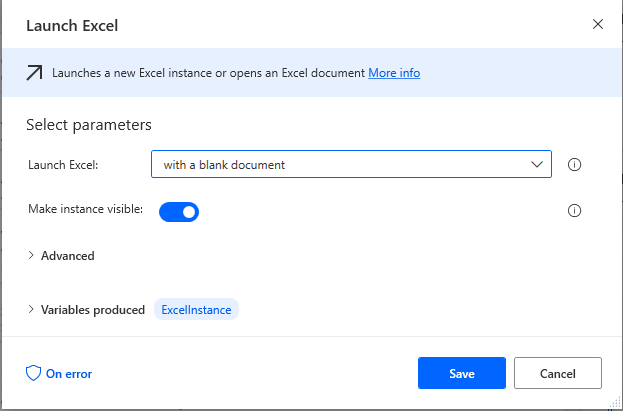Open the On error settings

pos(59,374)
